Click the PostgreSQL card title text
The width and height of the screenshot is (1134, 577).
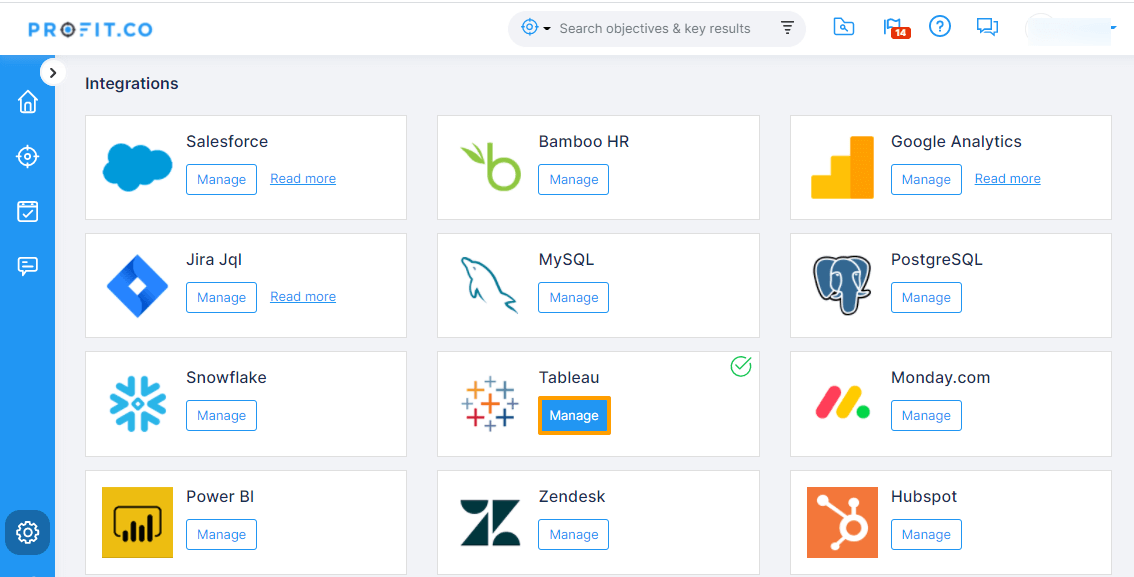pos(937,260)
